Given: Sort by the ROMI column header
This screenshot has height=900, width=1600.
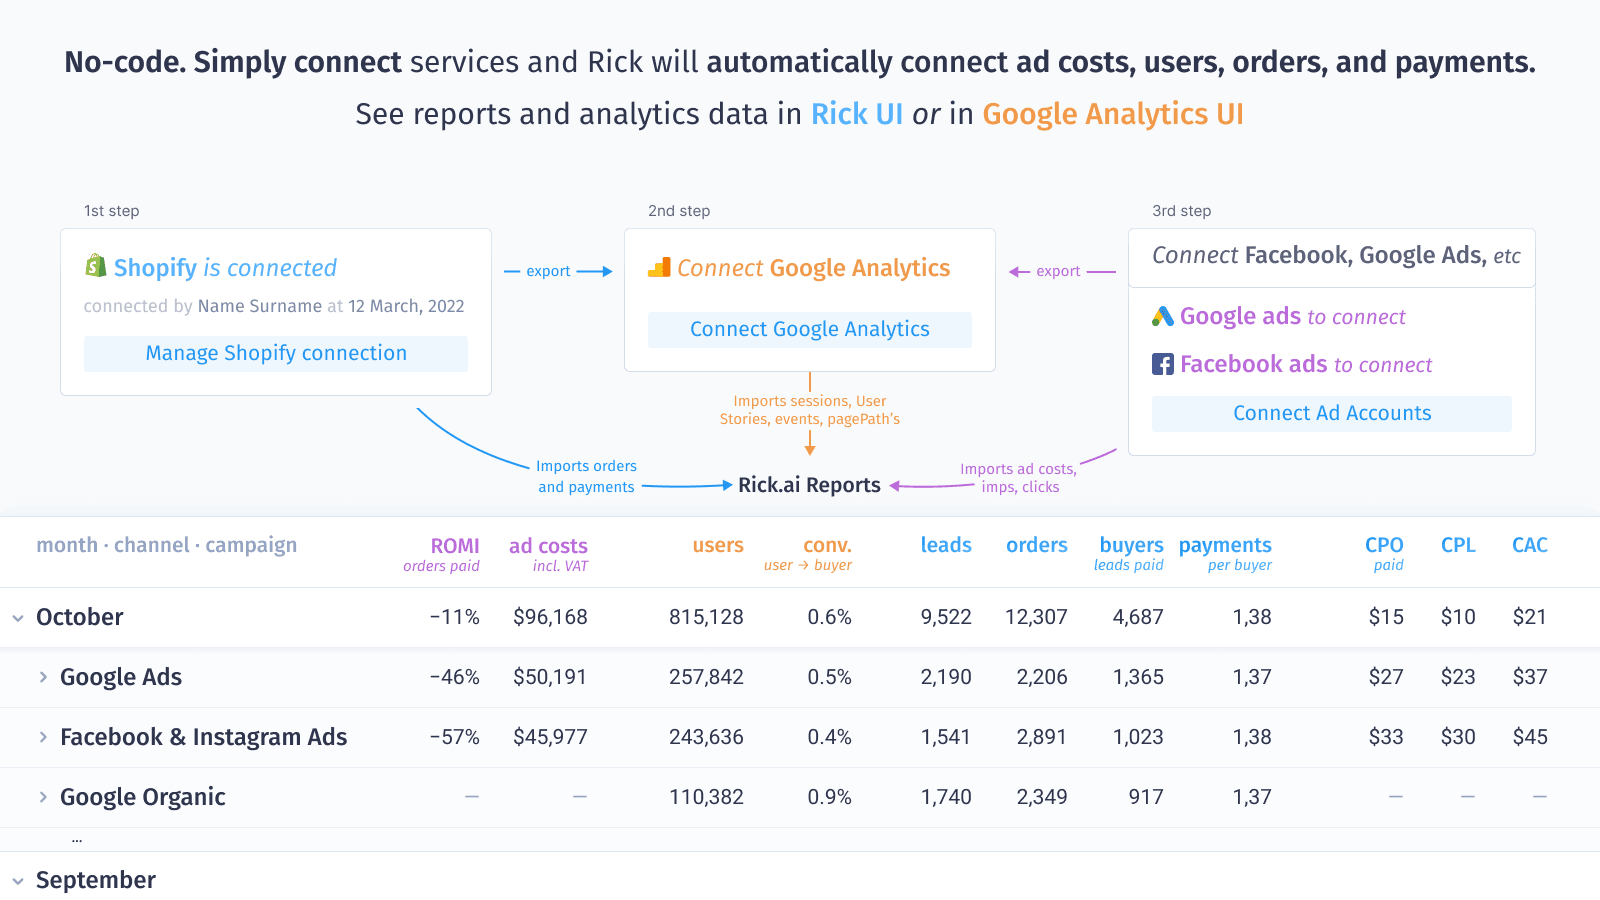Looking at the screenshot, I should coord(453,545).
